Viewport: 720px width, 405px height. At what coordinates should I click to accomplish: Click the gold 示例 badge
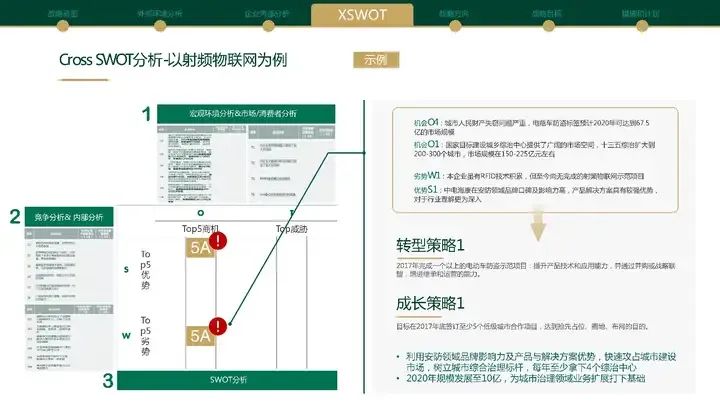tap(376, 60)
